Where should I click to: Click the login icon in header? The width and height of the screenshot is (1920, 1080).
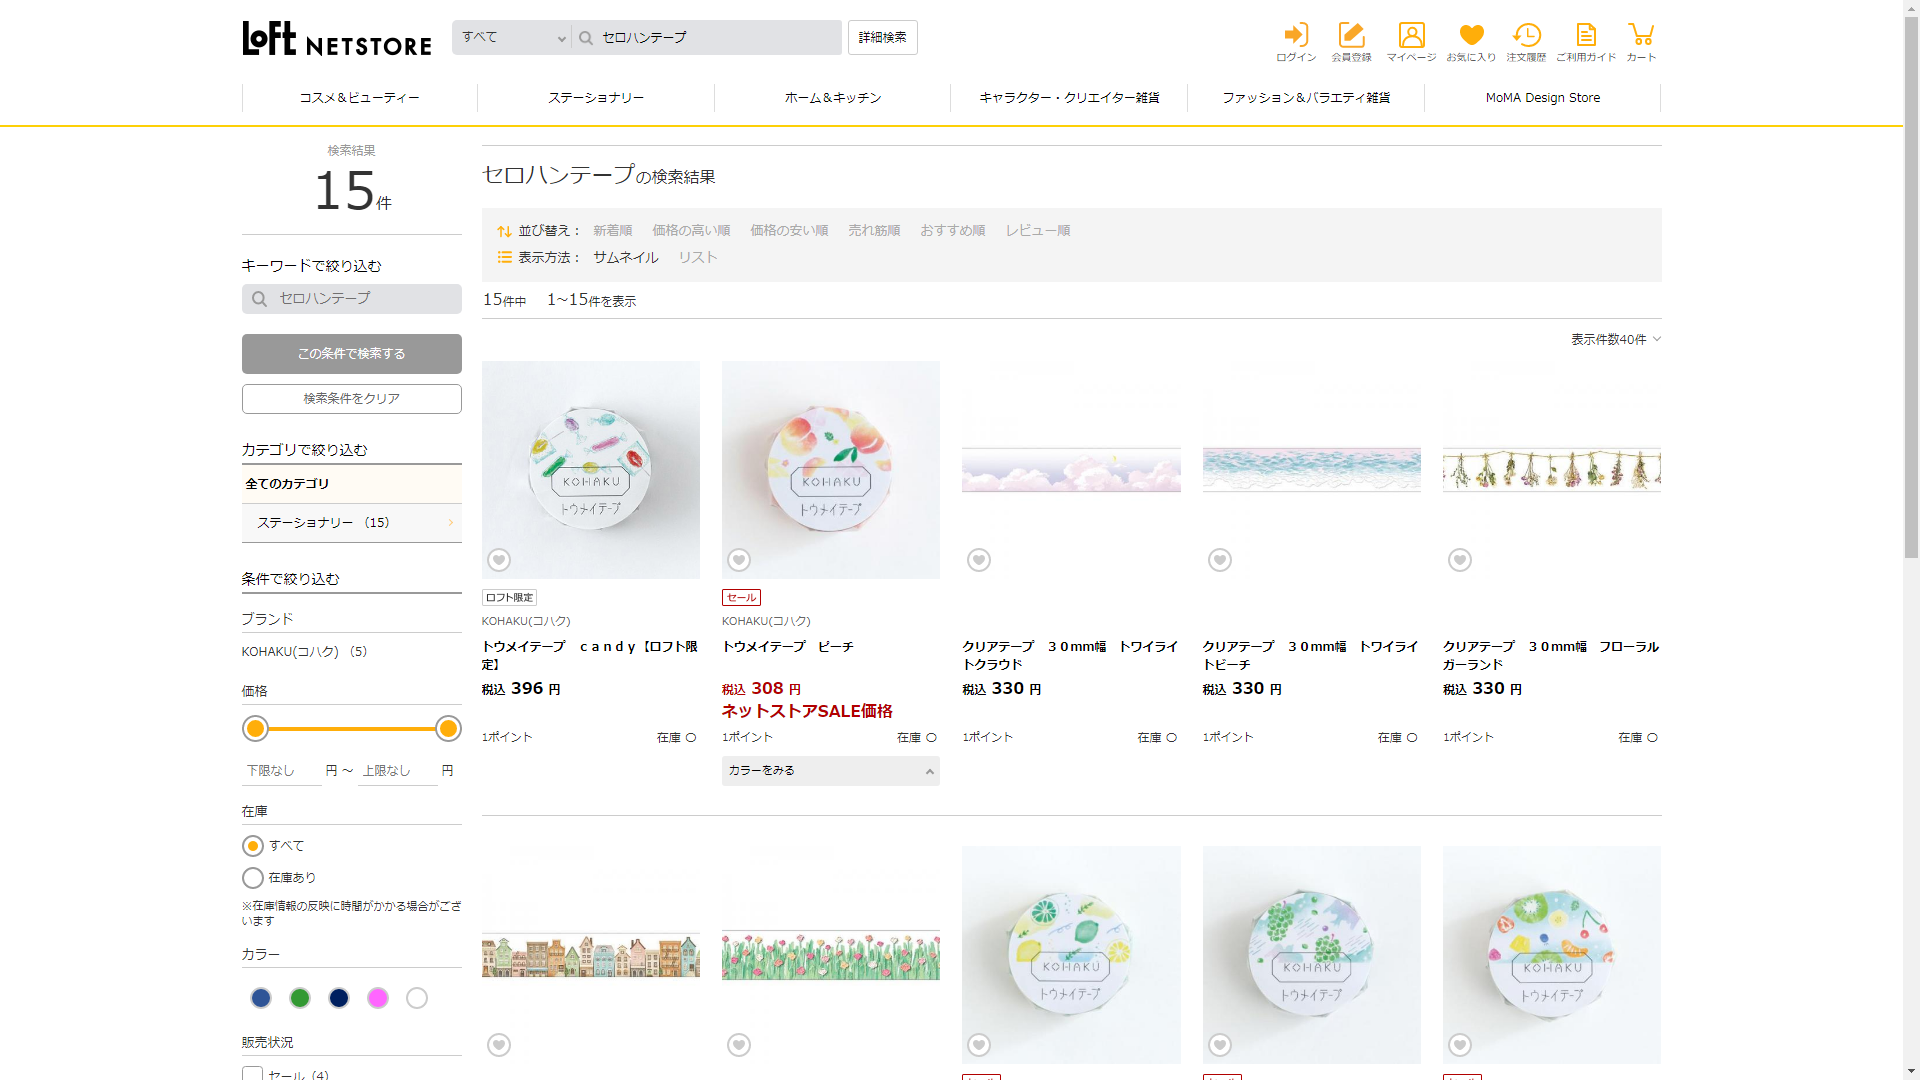coord(1296,36)
